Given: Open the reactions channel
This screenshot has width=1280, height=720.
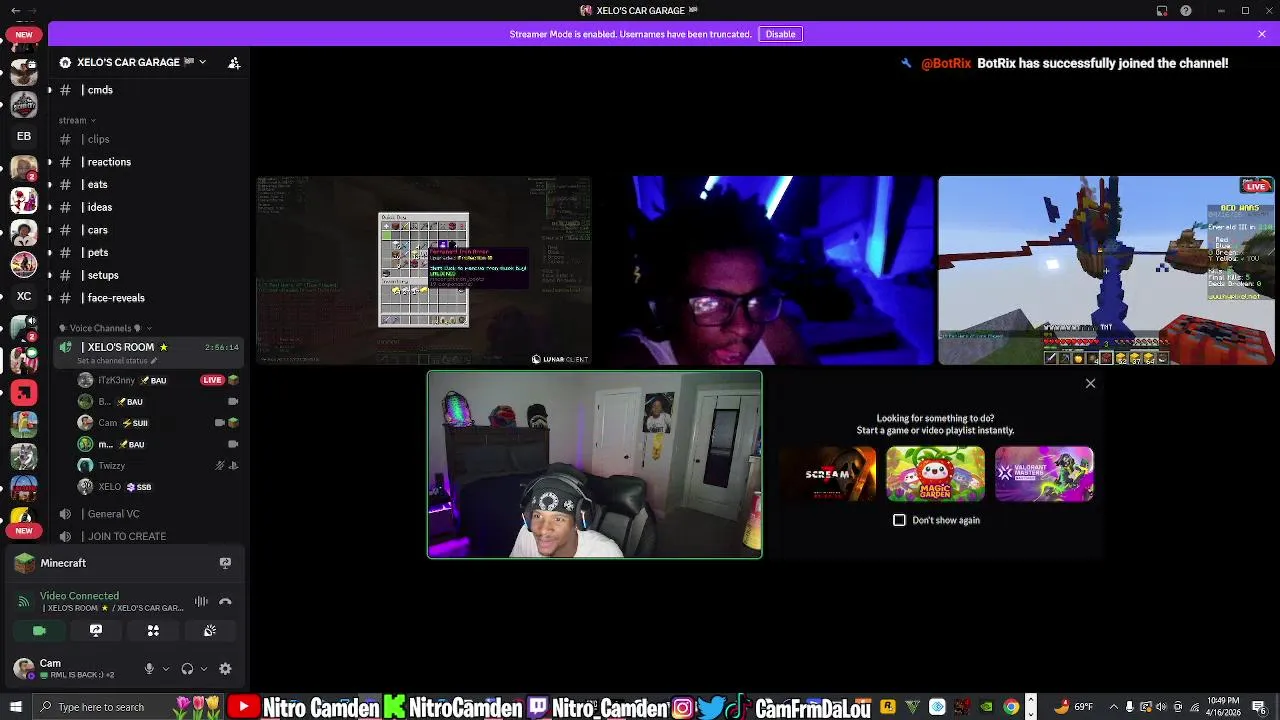Looking at the screenshot, I should 148,162.
